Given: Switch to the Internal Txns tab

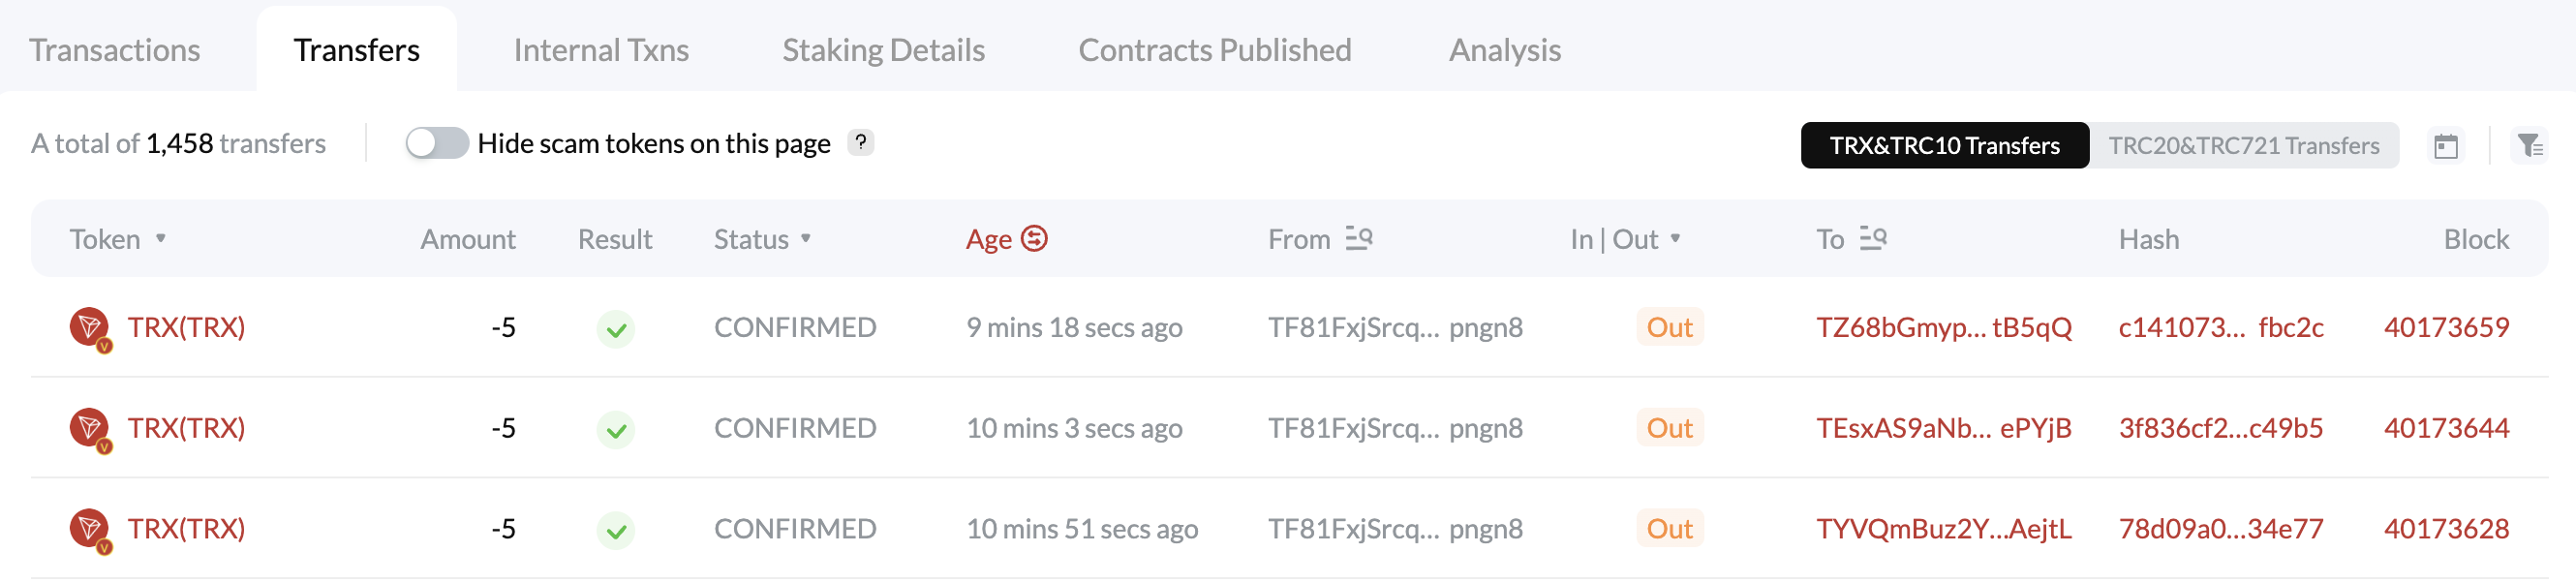Looking at the screenshot, I should coord(601,50).
